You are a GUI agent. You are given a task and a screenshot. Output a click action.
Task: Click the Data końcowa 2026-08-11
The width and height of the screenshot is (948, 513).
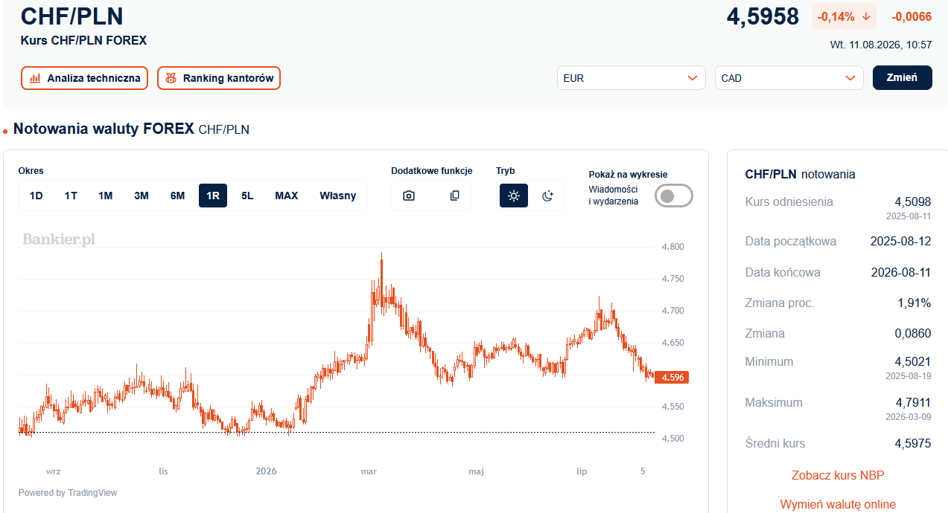pyautogui.click(x=900, y=273)
